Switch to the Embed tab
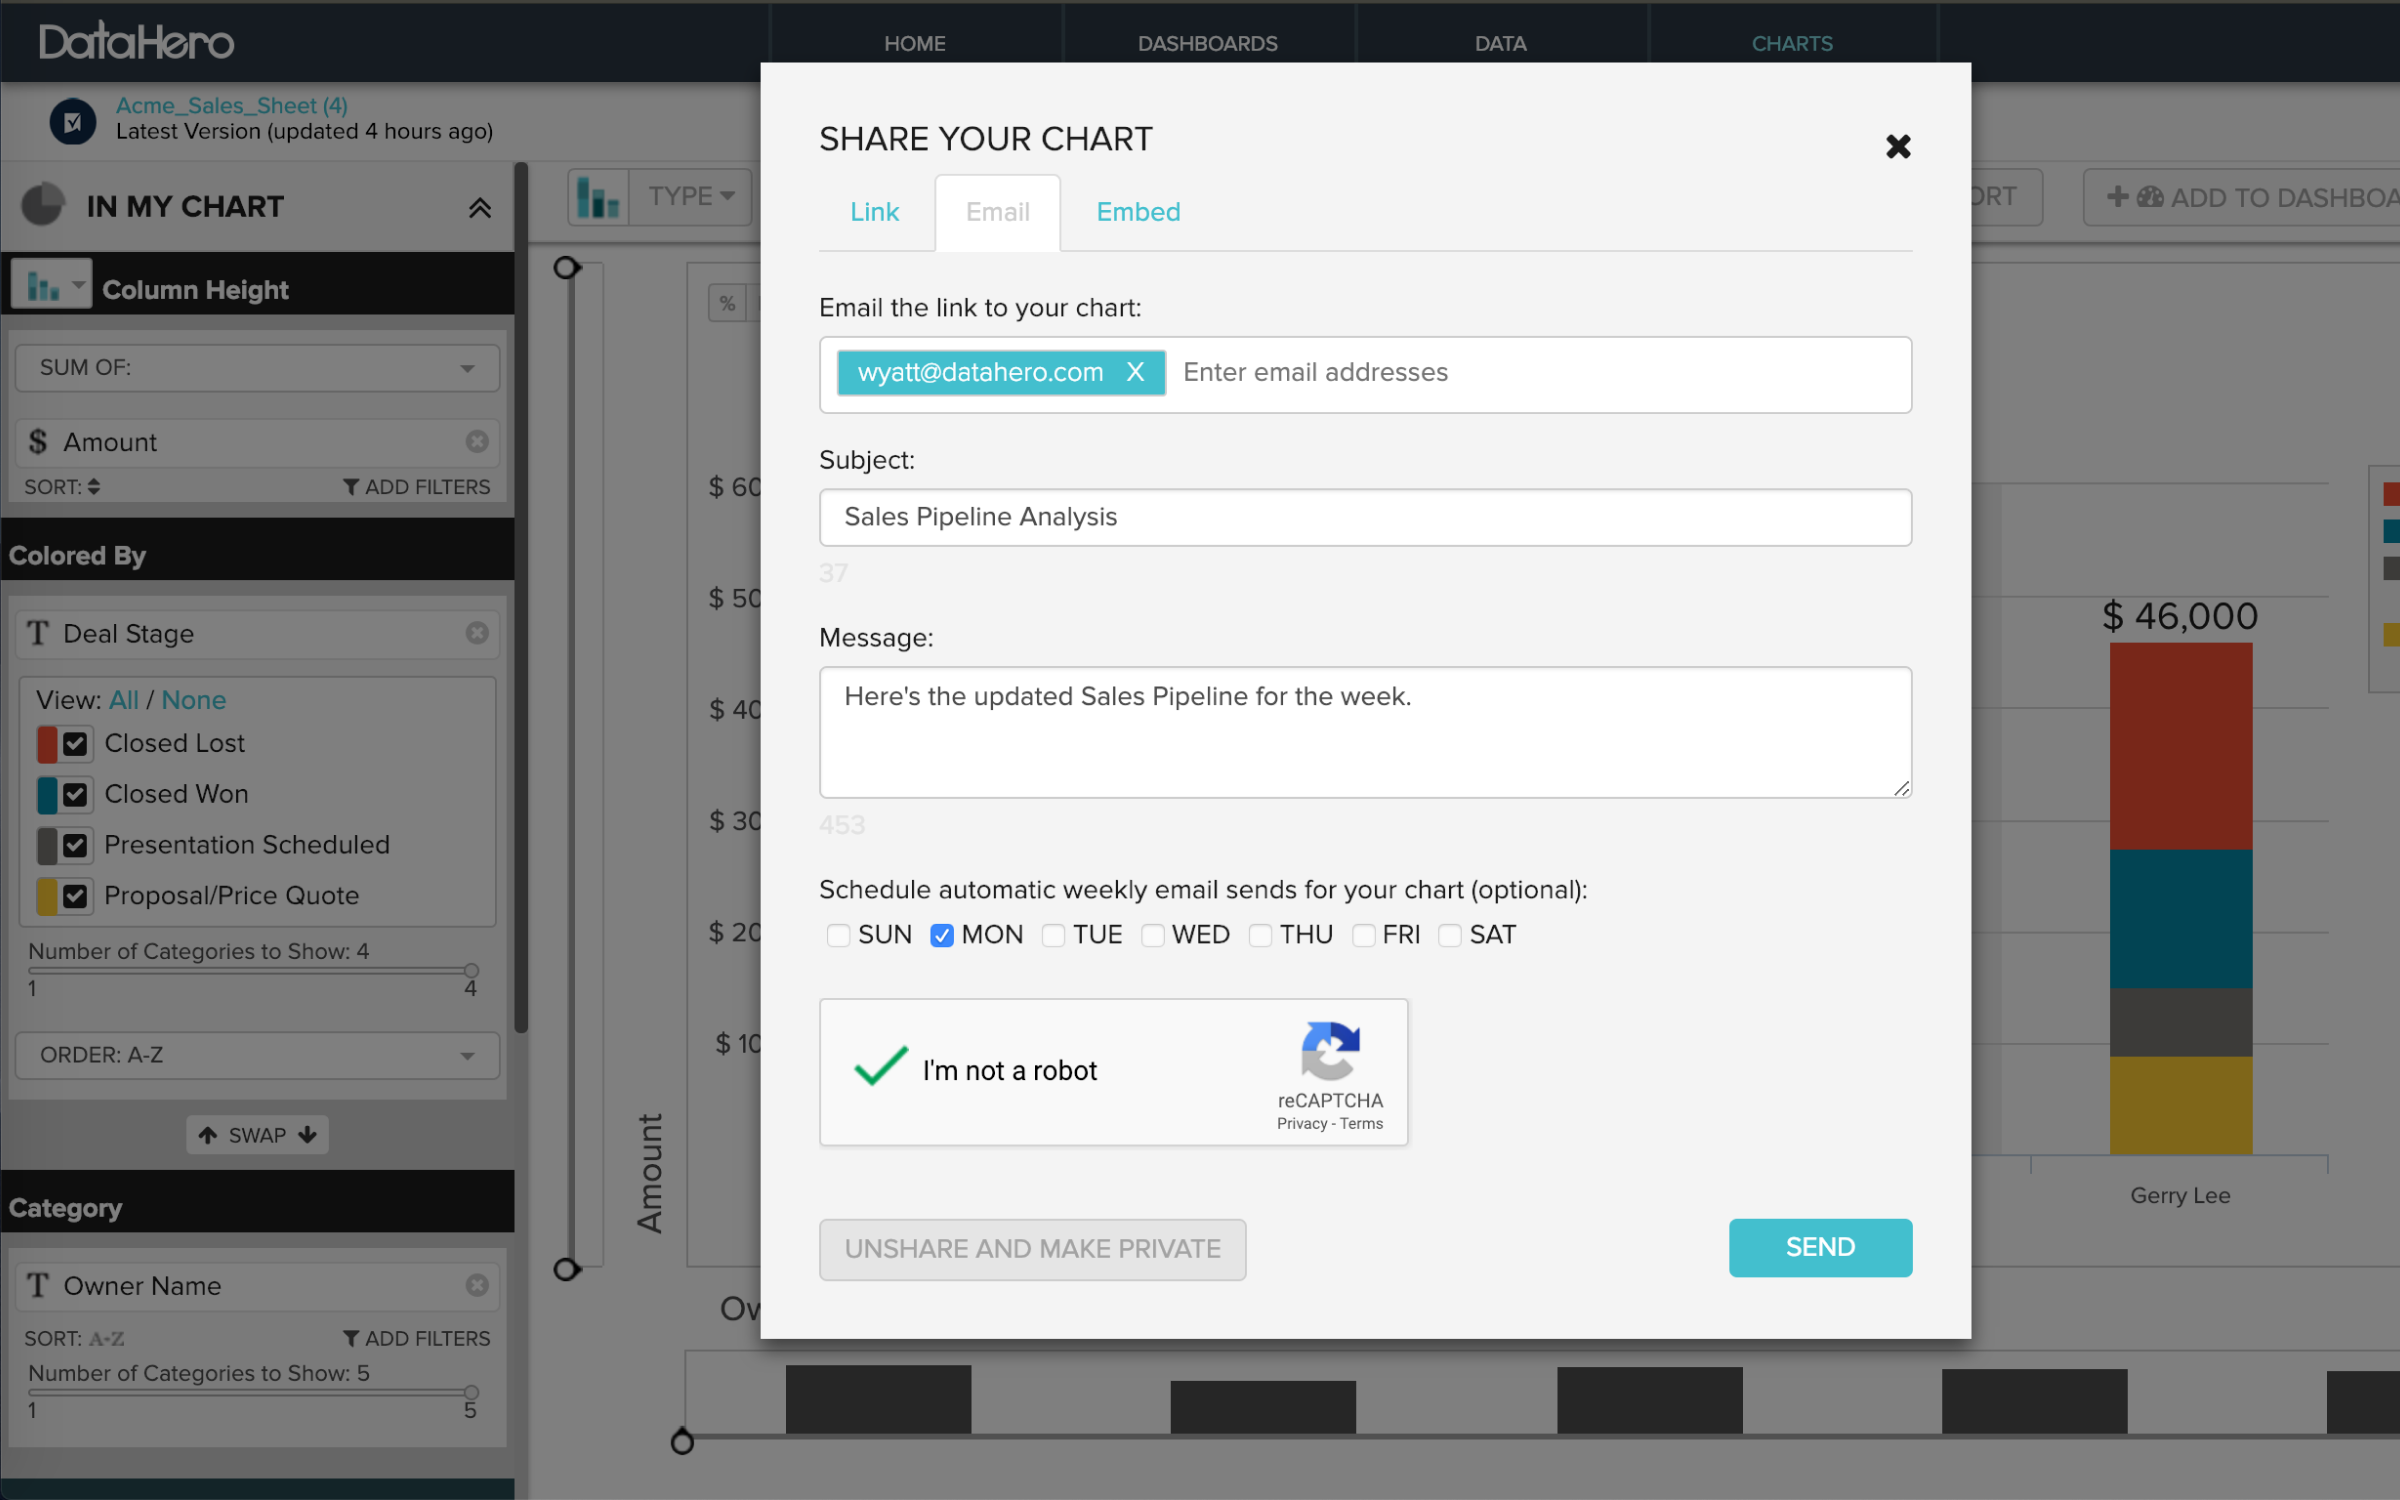The height and width of the screenshot is (1500, 2400). click(x=1137, y=212)
